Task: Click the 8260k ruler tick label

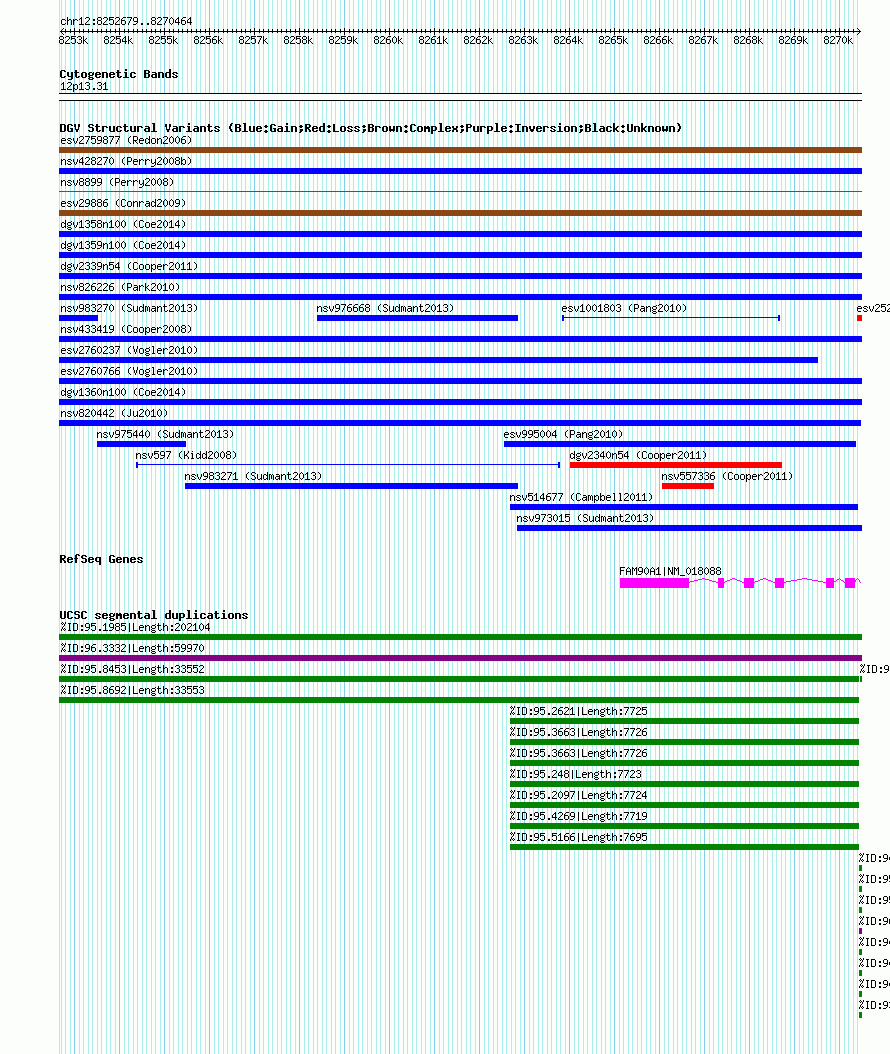Action: pos(388,40)
